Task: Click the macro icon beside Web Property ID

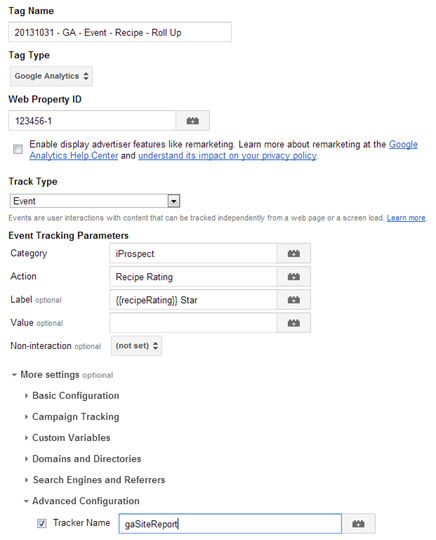Action: pyautogui.click(x=193, y=121)
